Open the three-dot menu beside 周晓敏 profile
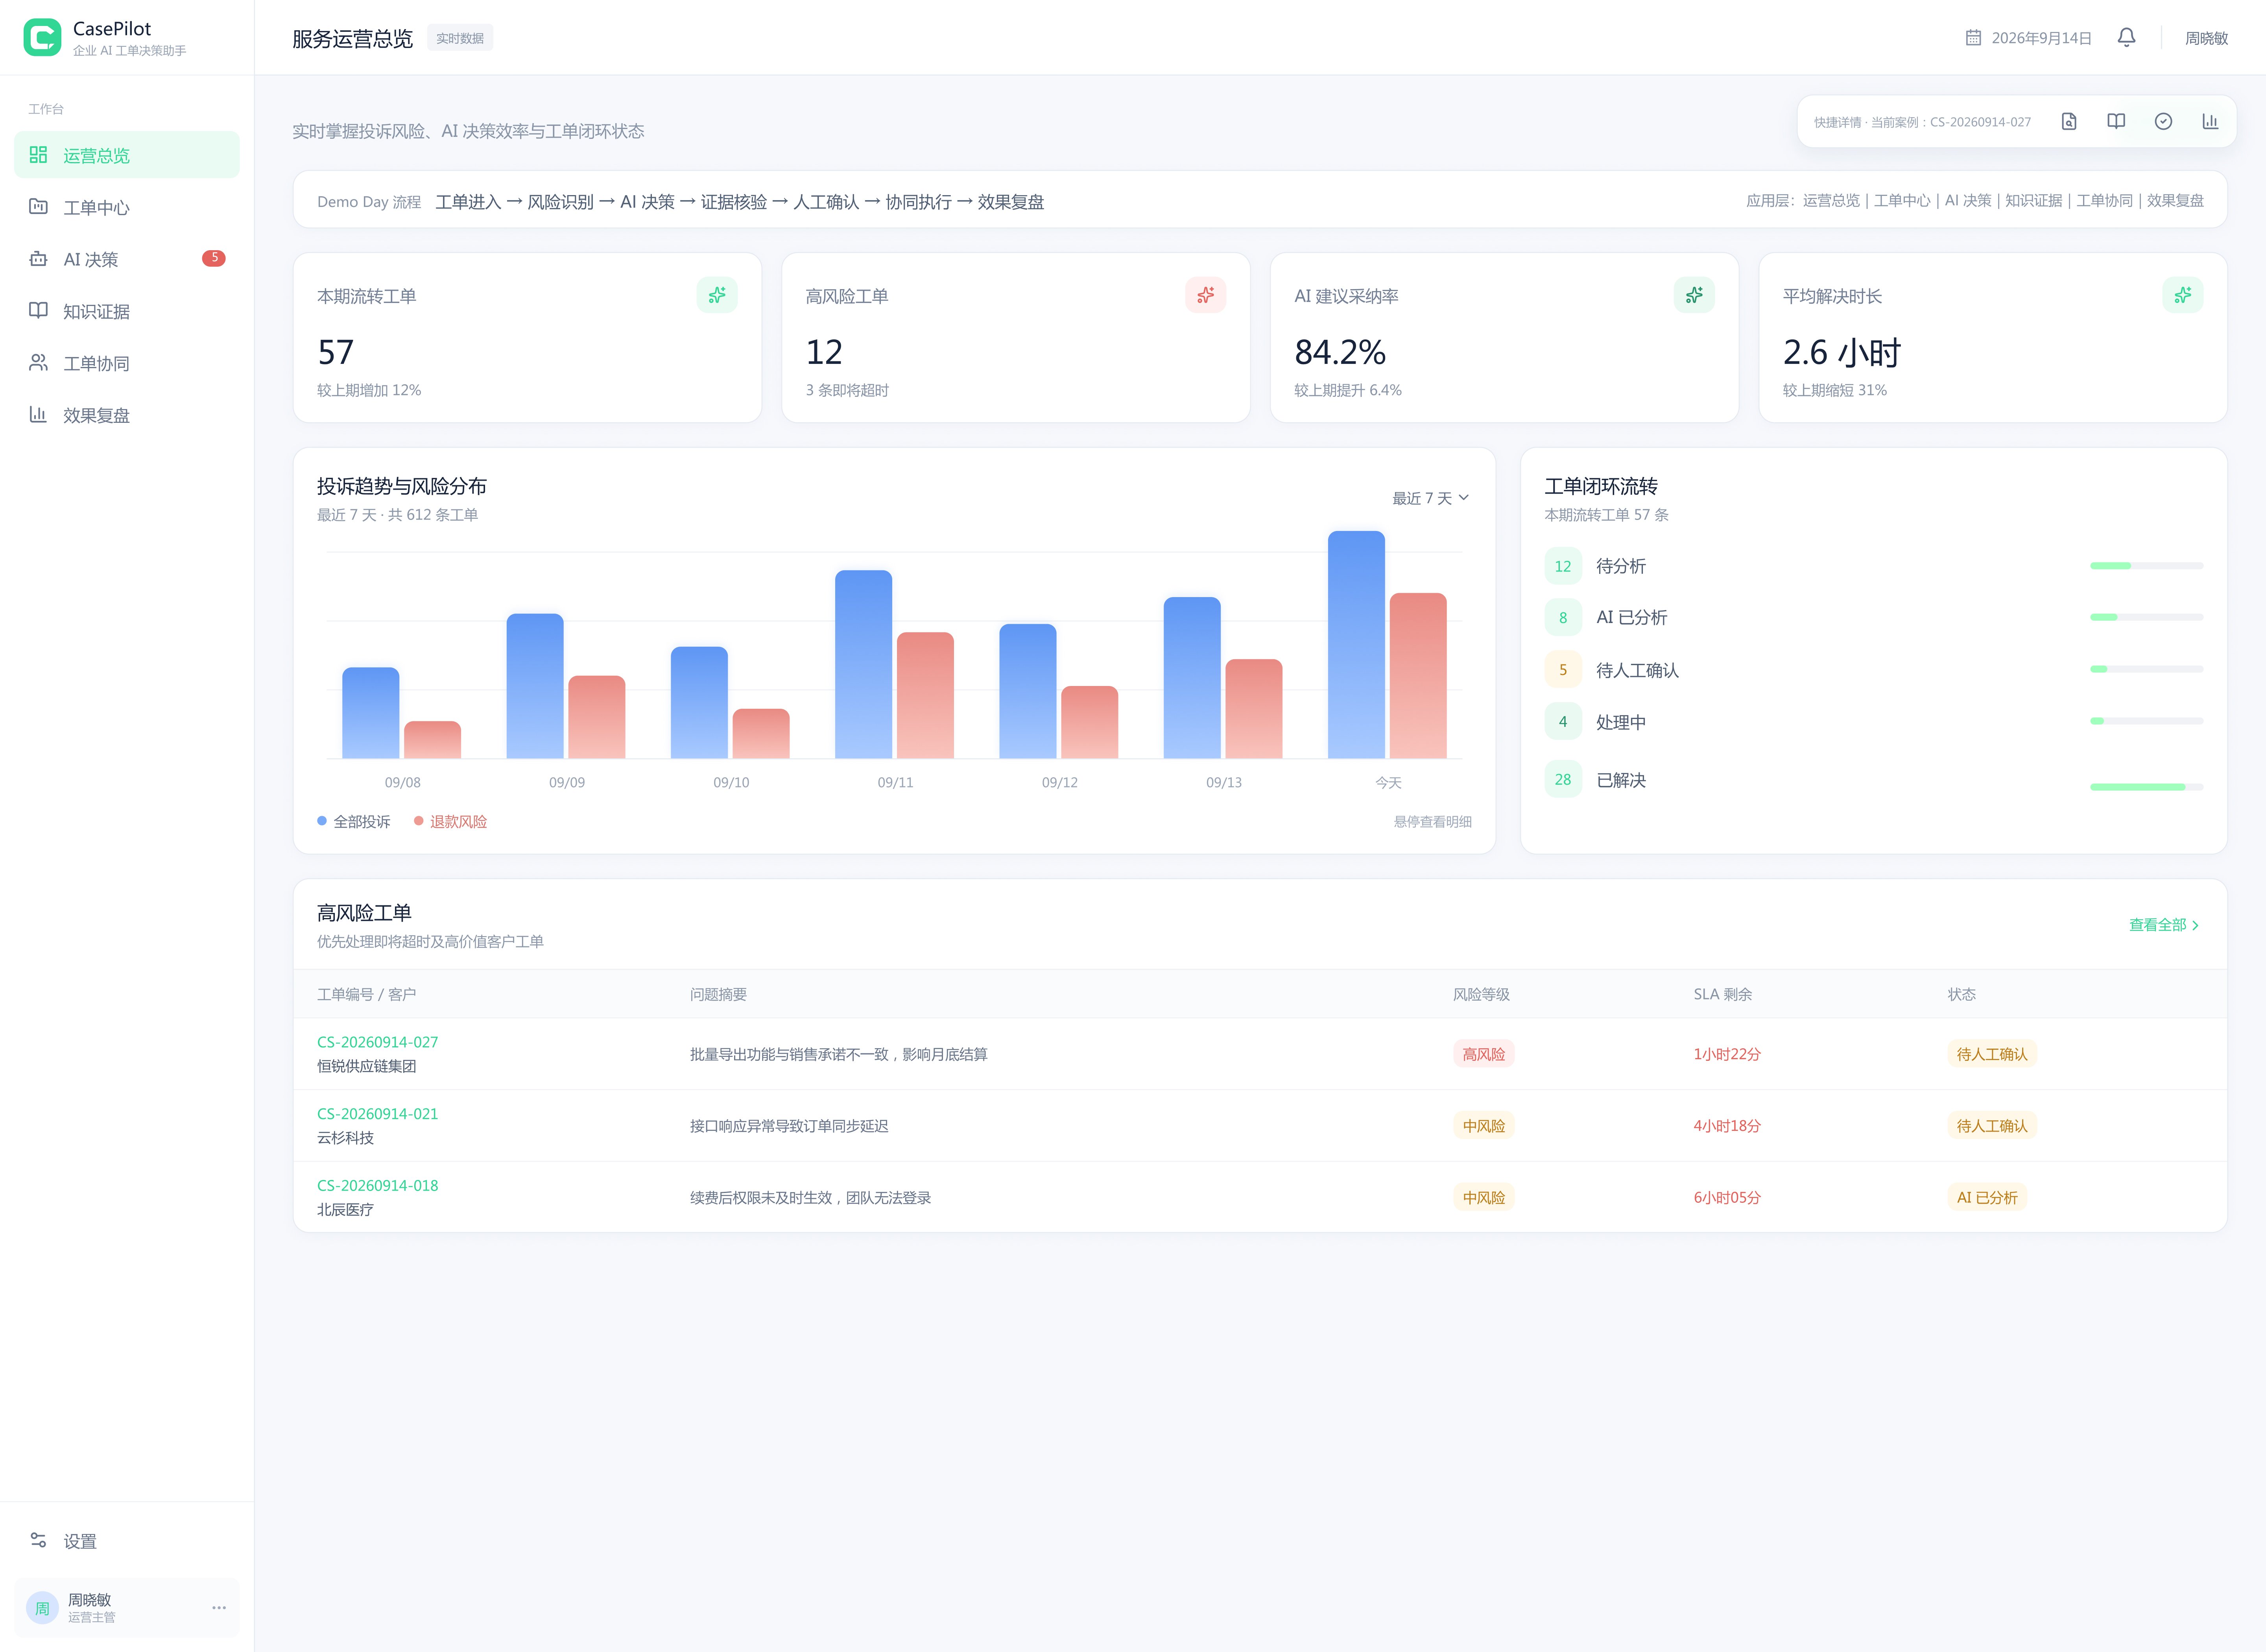This screenshot has height=1652, width=2266. coord(219,1608)
